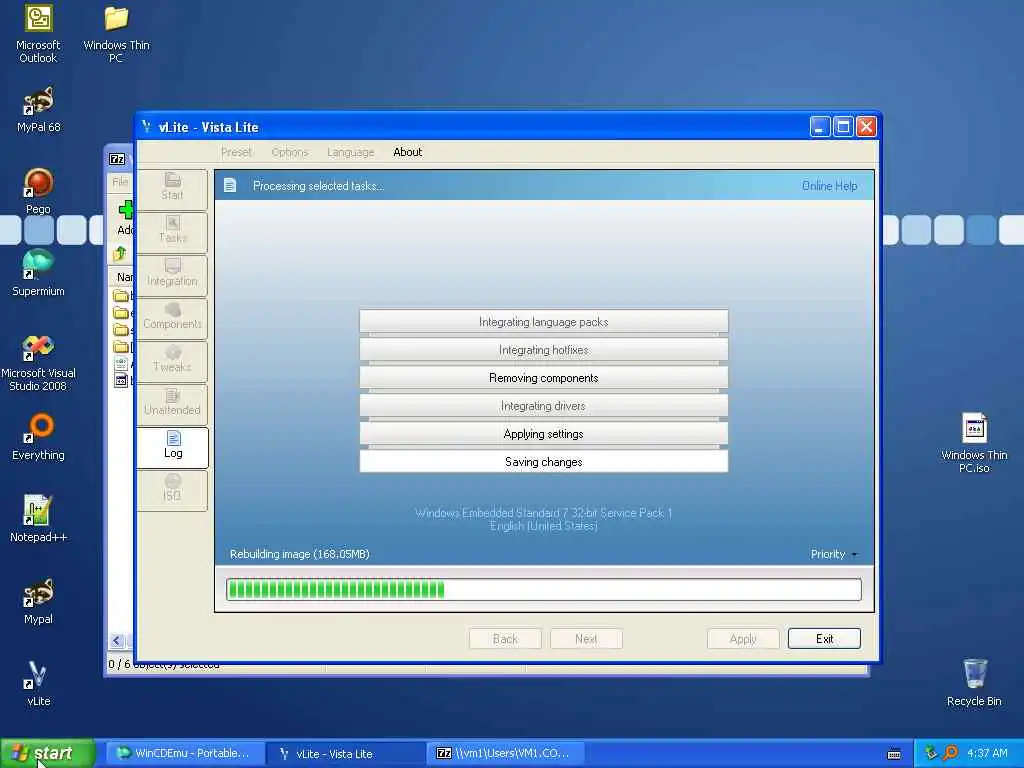Click the magnifier icon in system tray

(950, 753)
